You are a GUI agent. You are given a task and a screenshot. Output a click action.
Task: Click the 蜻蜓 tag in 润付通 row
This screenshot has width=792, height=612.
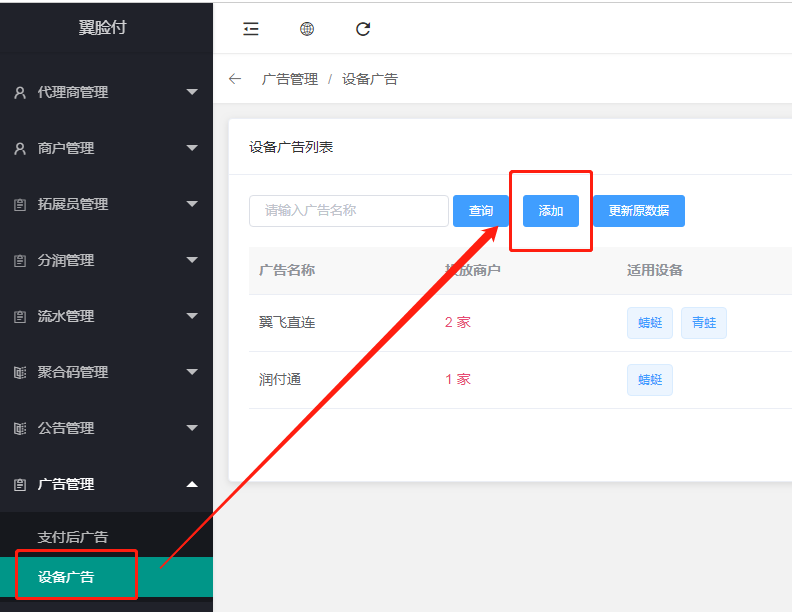(650, 380)
